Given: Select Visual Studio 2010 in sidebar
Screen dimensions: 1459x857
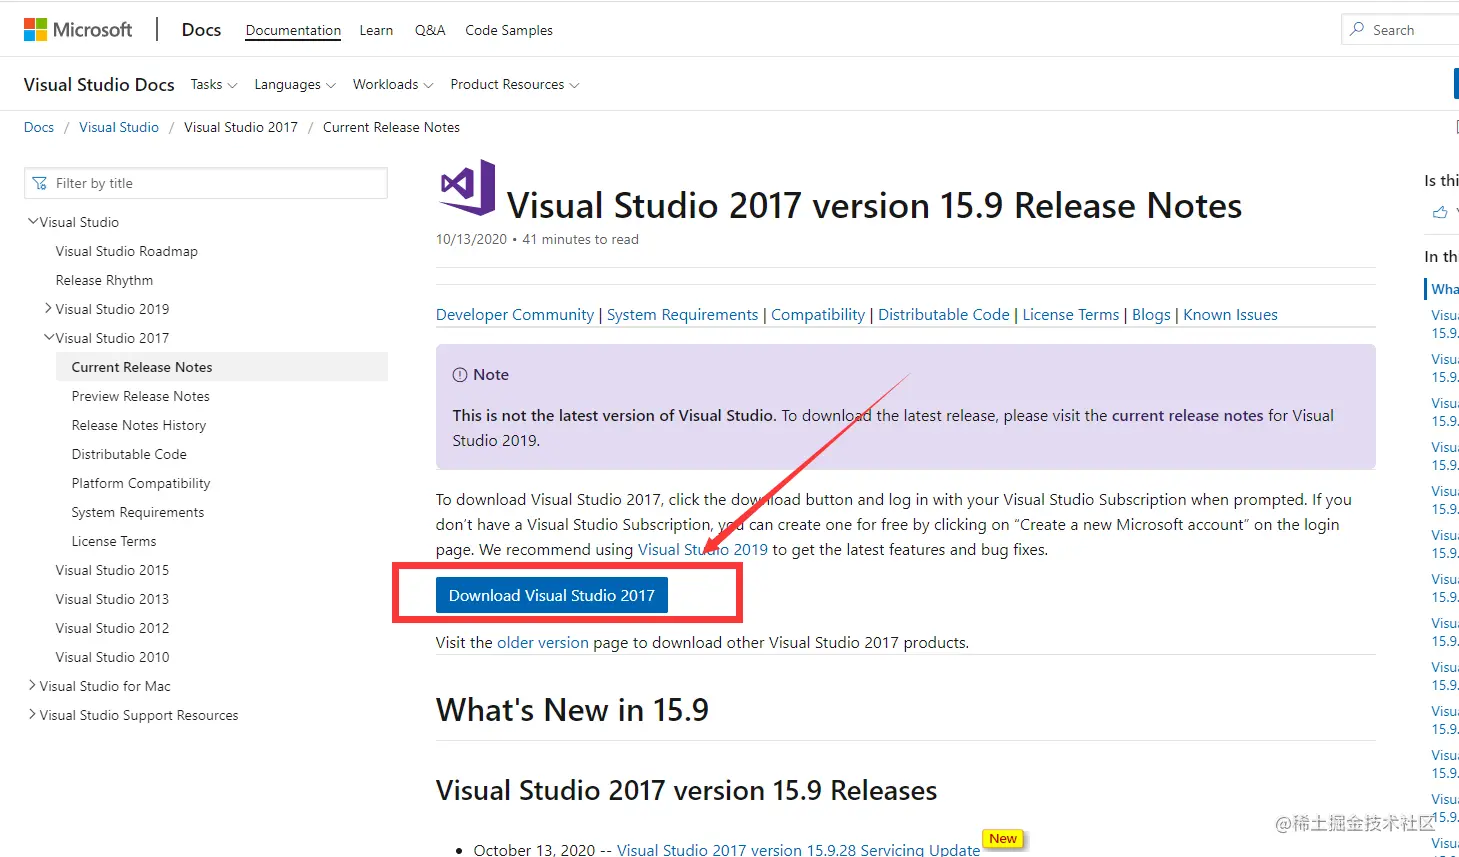Looking at the screenshot, I should (112, 657).
